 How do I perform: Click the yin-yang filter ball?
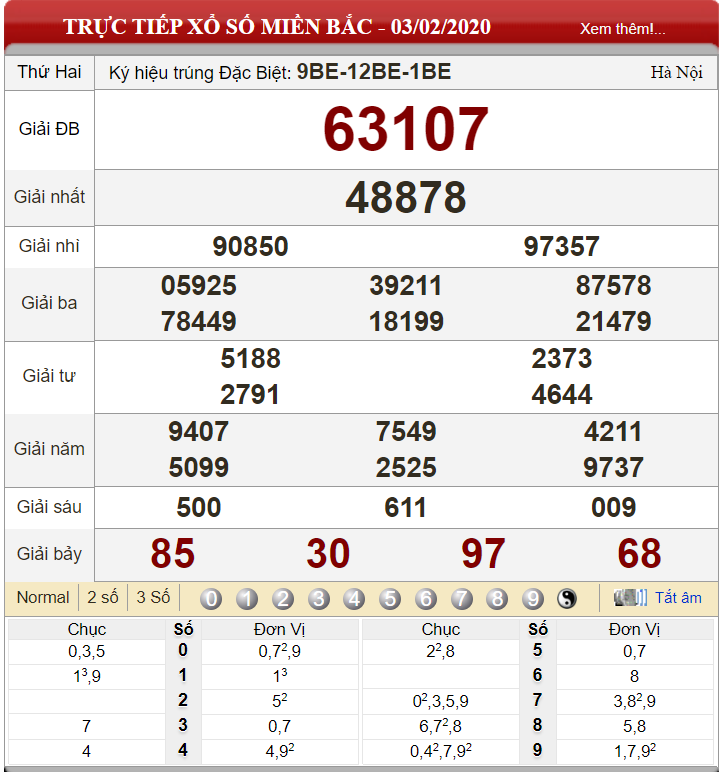tap(567, 599)
